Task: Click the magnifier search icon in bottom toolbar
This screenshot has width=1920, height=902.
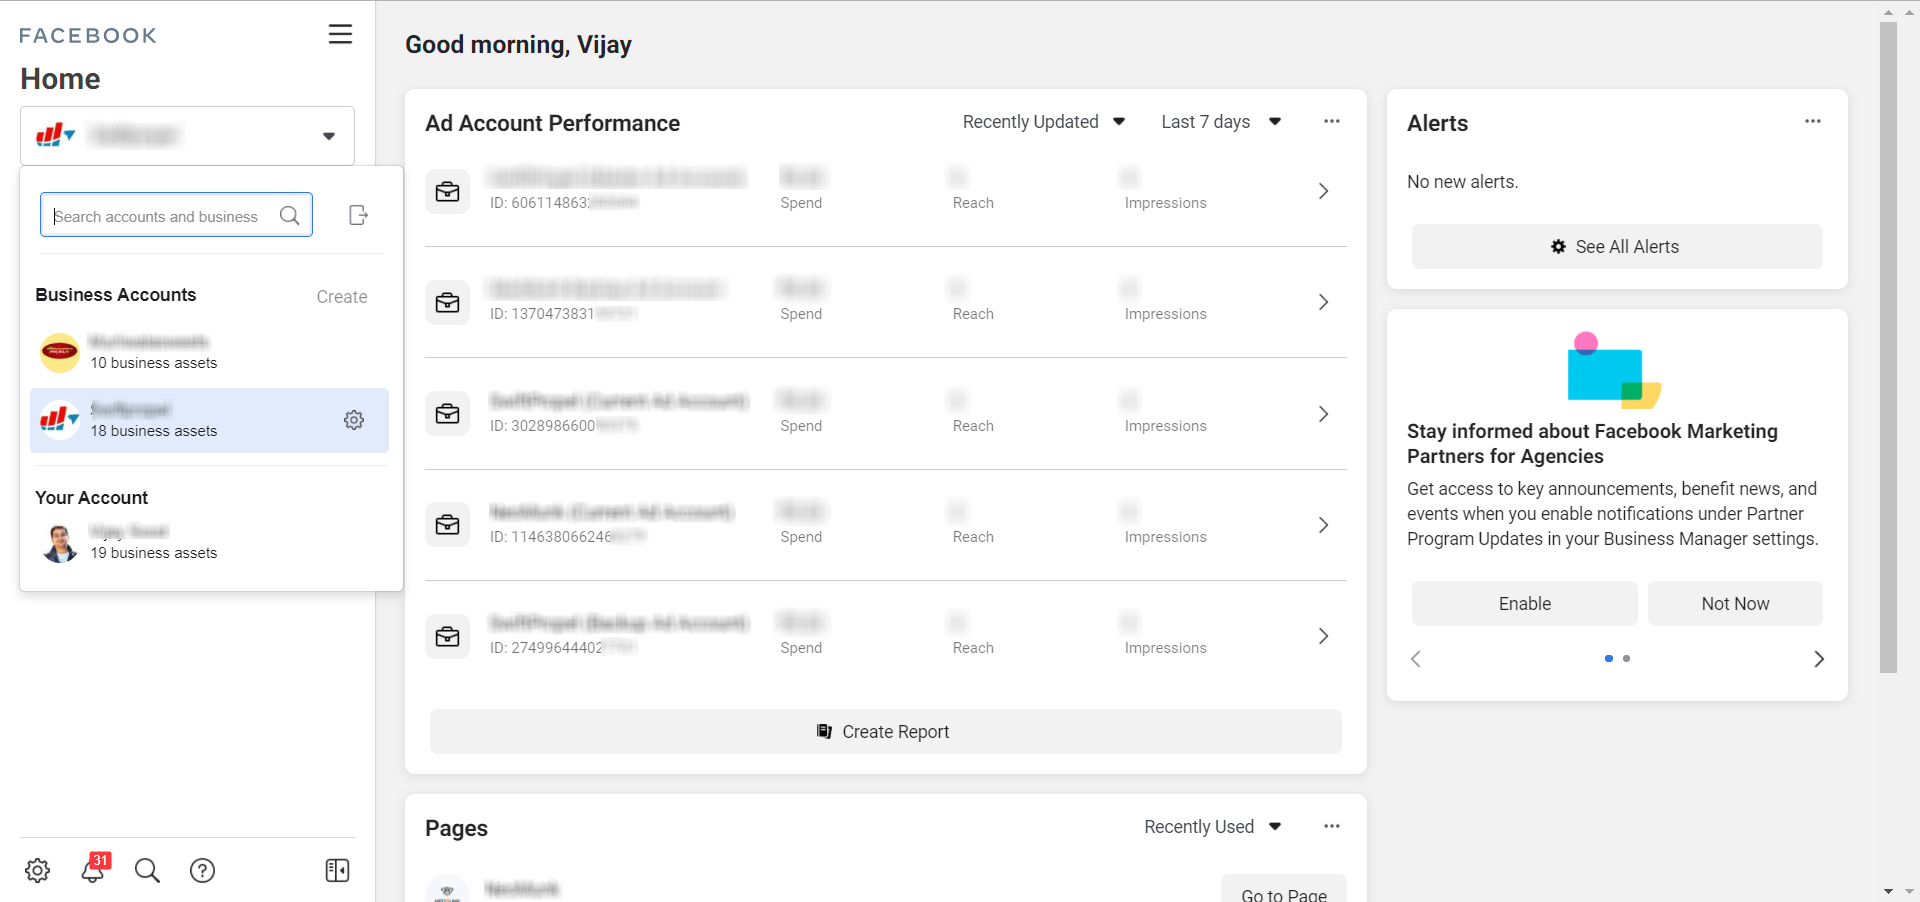Action: (147, 870)
